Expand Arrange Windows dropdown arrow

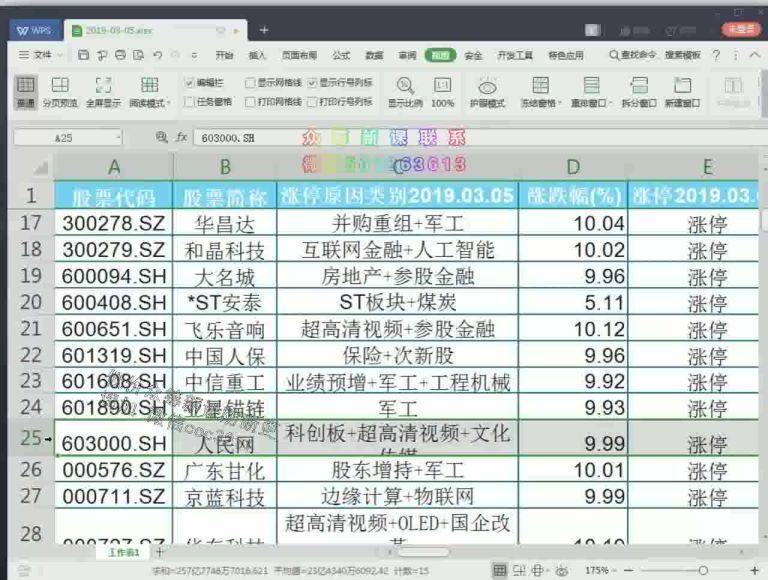(x=611, y=103)
